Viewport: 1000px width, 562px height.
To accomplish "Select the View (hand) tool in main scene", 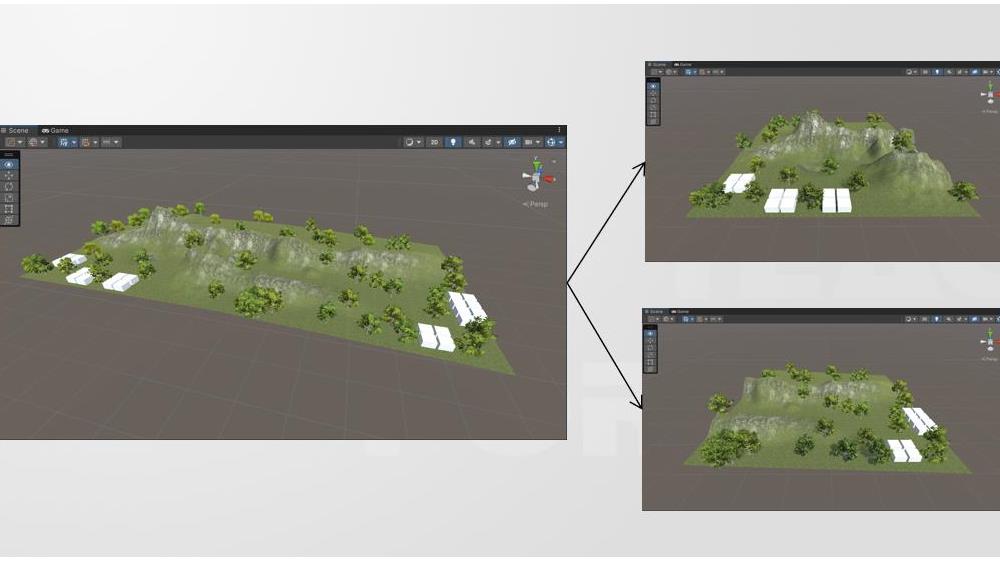I will 9,164.
